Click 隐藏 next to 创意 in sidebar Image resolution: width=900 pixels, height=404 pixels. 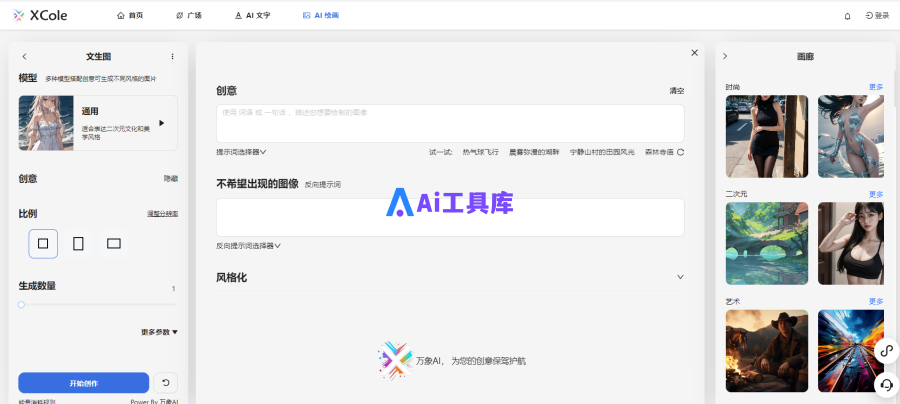click(170, 178)
